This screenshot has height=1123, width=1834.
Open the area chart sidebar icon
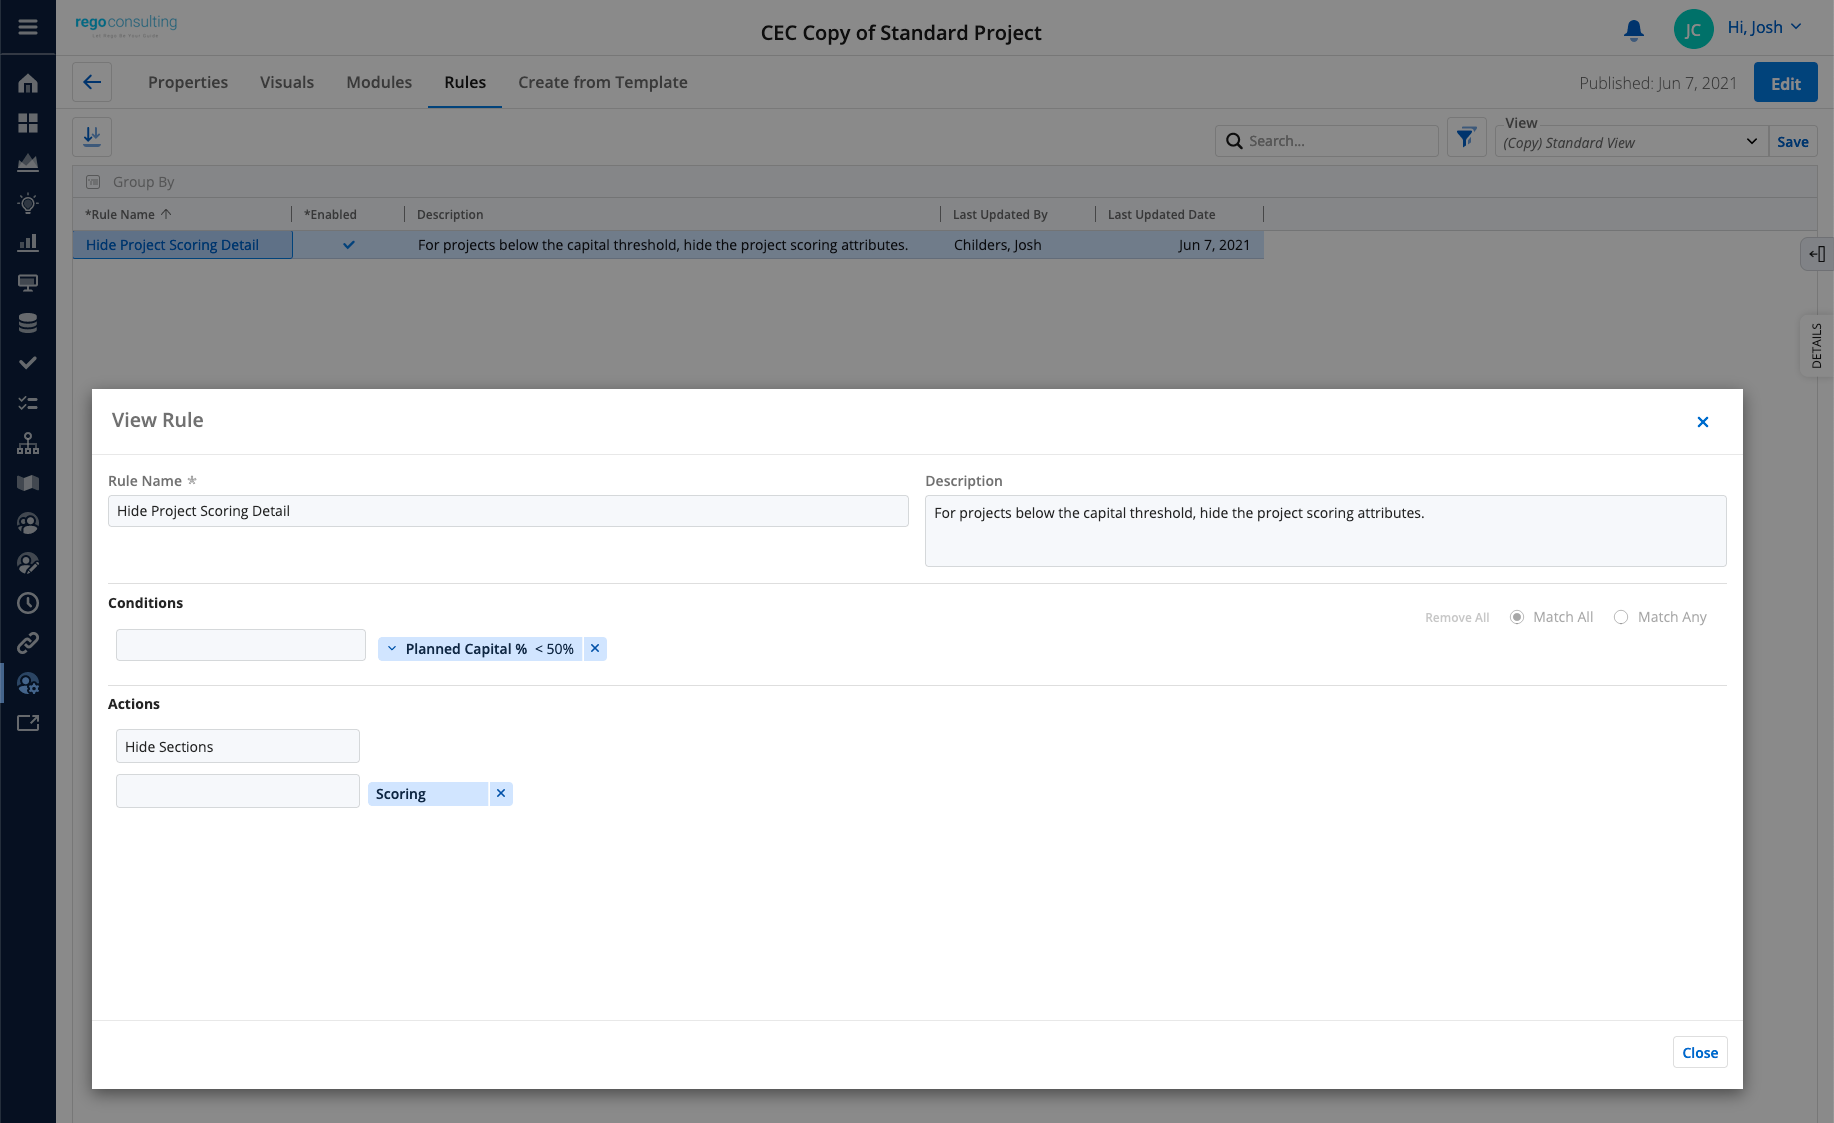(x=28, y=163)
